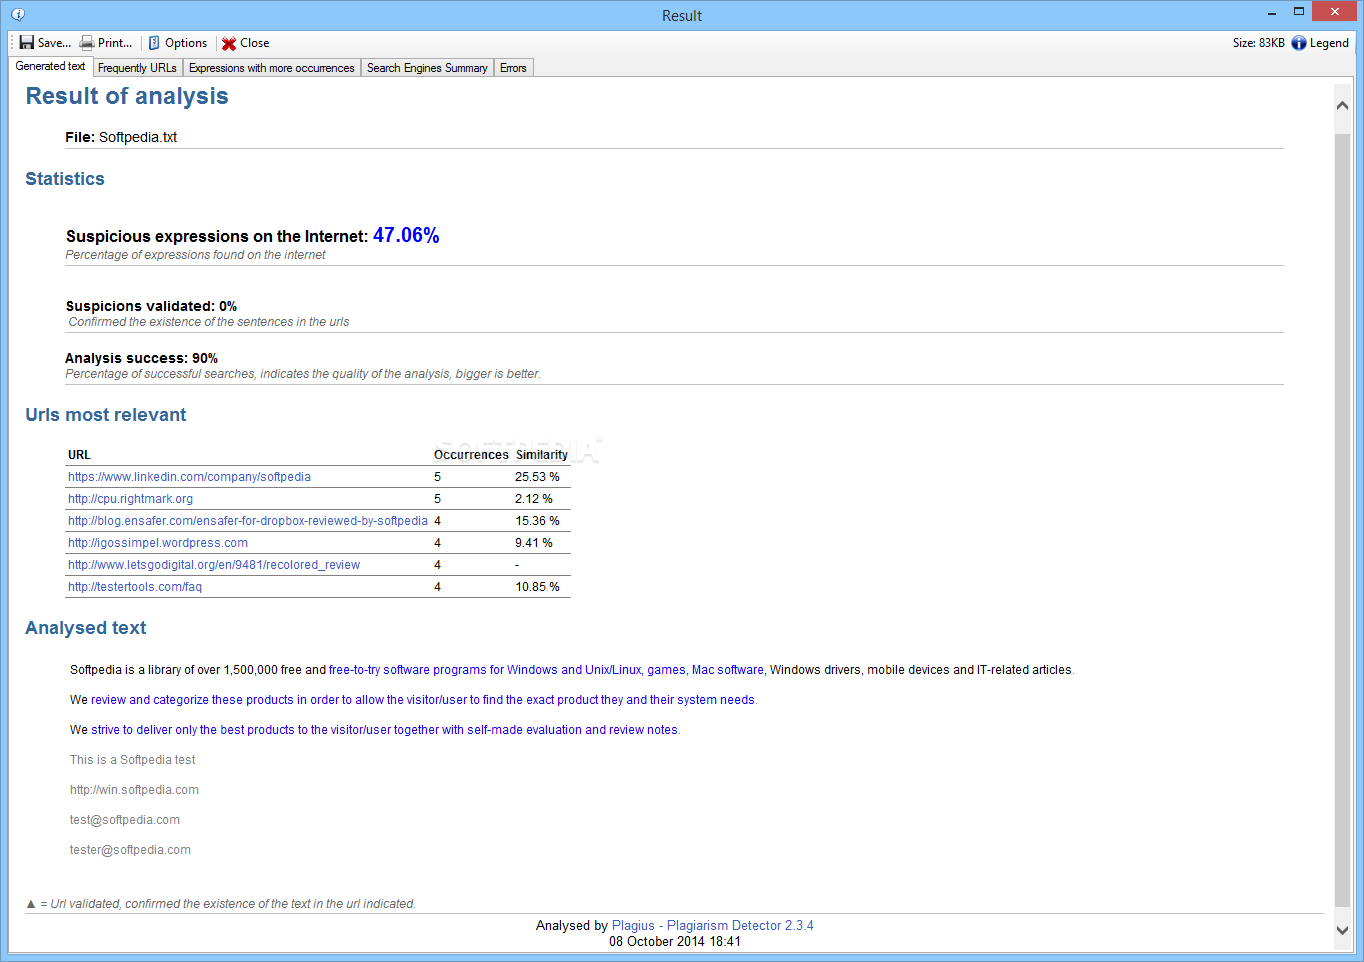This screenshot has height=962, width=1364.
Task: Click the 'Analysed text' heading
Action: (x=86, y=628)
